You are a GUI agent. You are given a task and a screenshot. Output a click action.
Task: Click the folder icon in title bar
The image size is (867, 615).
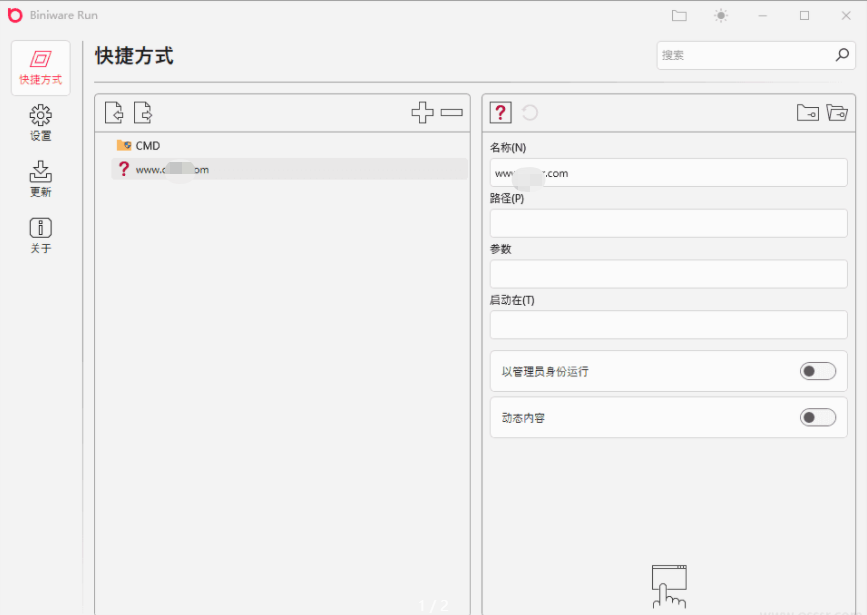(x=679, y=16)
